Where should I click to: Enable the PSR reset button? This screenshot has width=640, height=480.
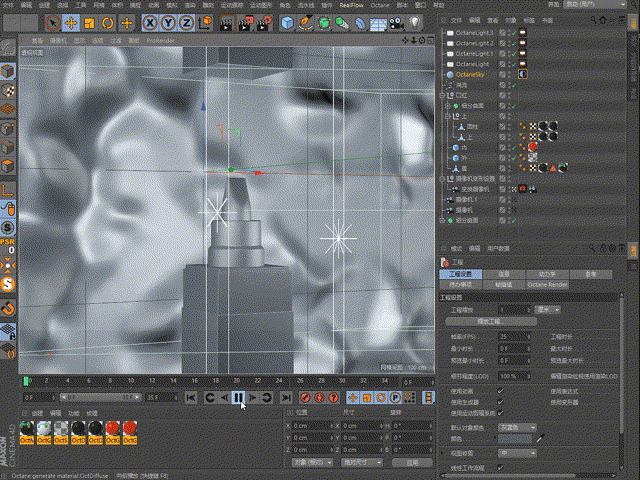(x=8, y=246)
